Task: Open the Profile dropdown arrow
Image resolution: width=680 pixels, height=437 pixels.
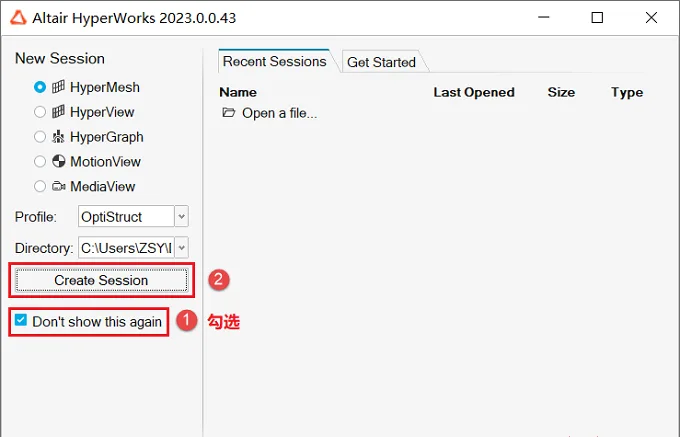Action: click(182, 216)
